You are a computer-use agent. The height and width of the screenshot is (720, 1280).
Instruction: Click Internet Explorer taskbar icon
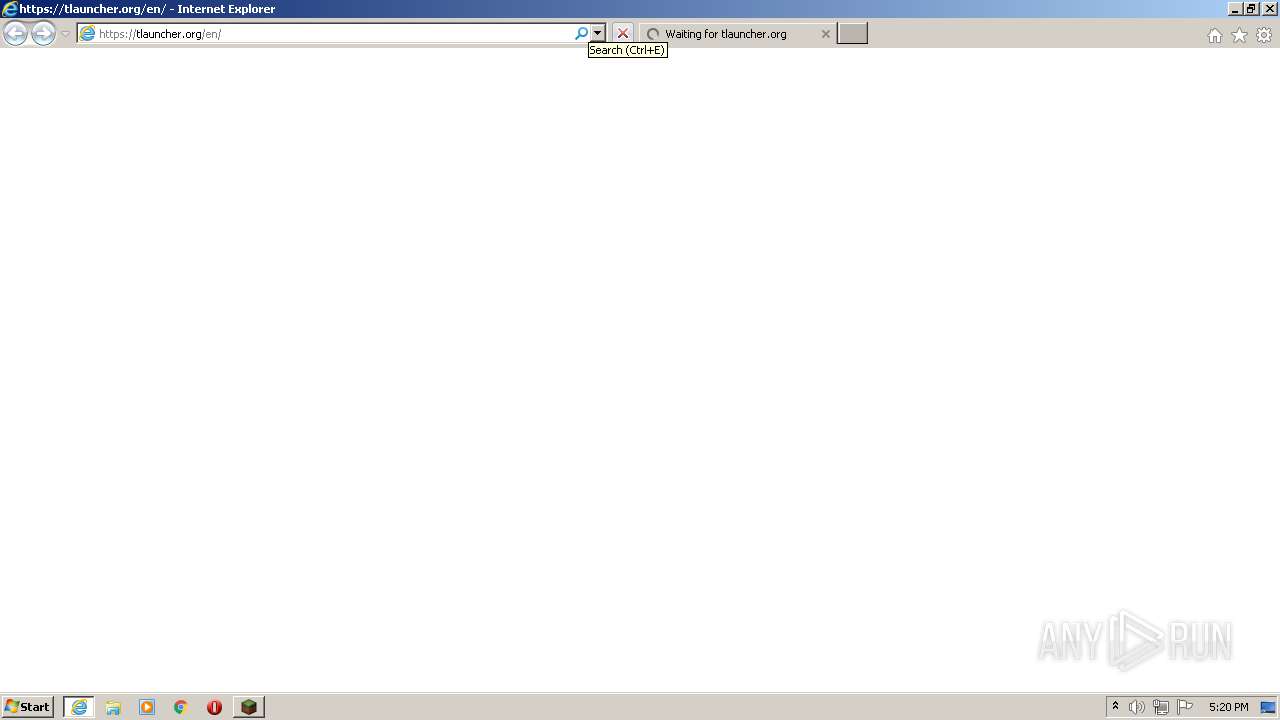79,707
